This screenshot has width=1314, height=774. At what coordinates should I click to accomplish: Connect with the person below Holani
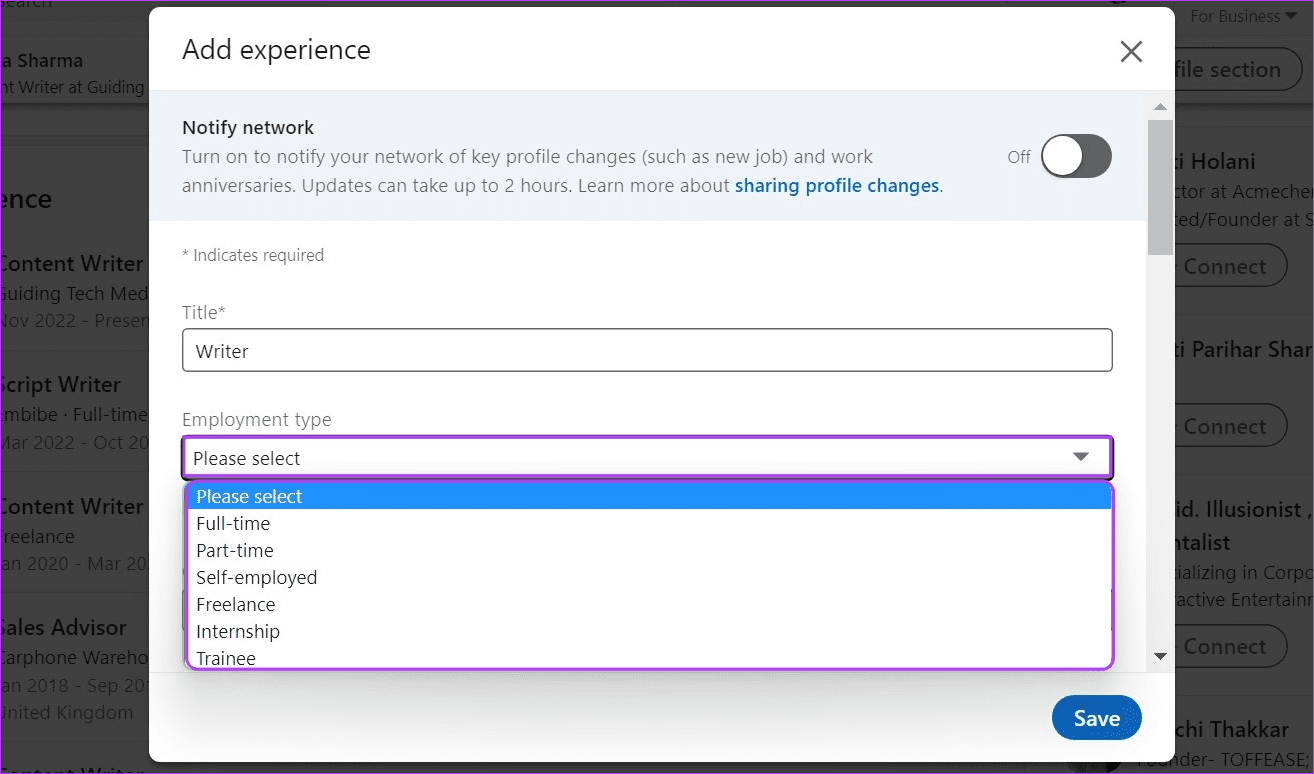[1230, 267]
